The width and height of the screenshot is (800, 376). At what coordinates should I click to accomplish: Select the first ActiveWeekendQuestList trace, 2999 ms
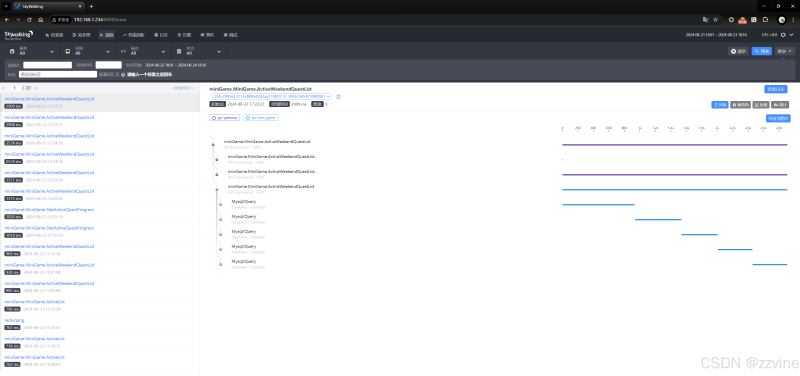100,103
